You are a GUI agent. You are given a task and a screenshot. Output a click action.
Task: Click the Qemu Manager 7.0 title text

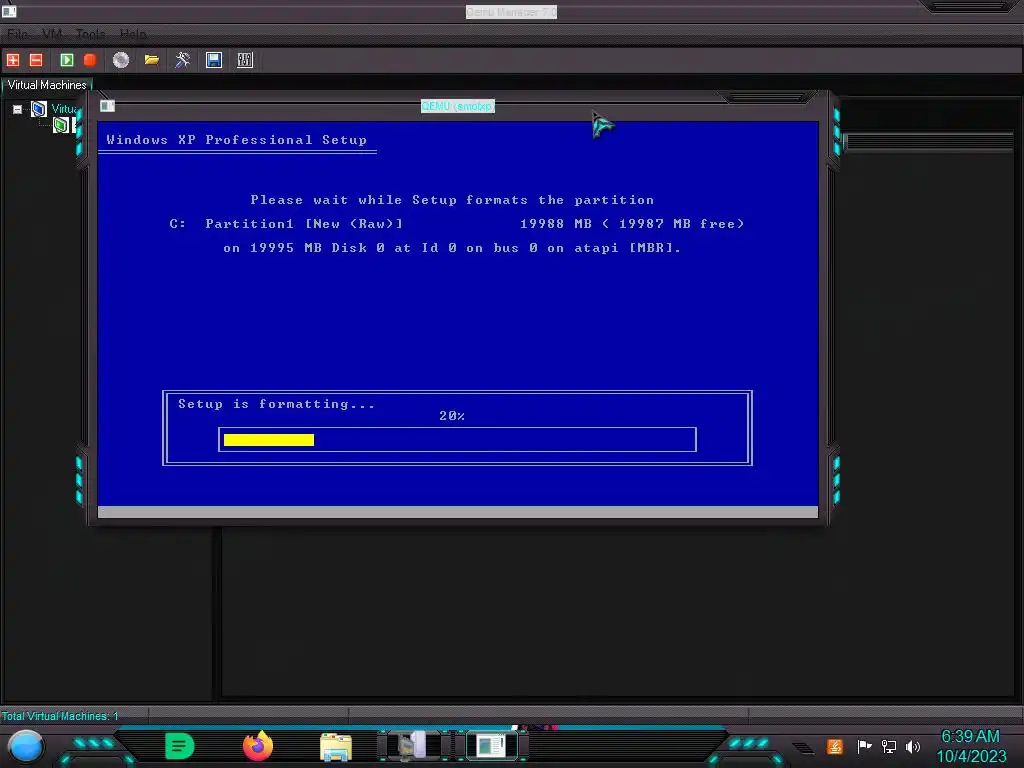pyautogui.click(x=511, y=12)
